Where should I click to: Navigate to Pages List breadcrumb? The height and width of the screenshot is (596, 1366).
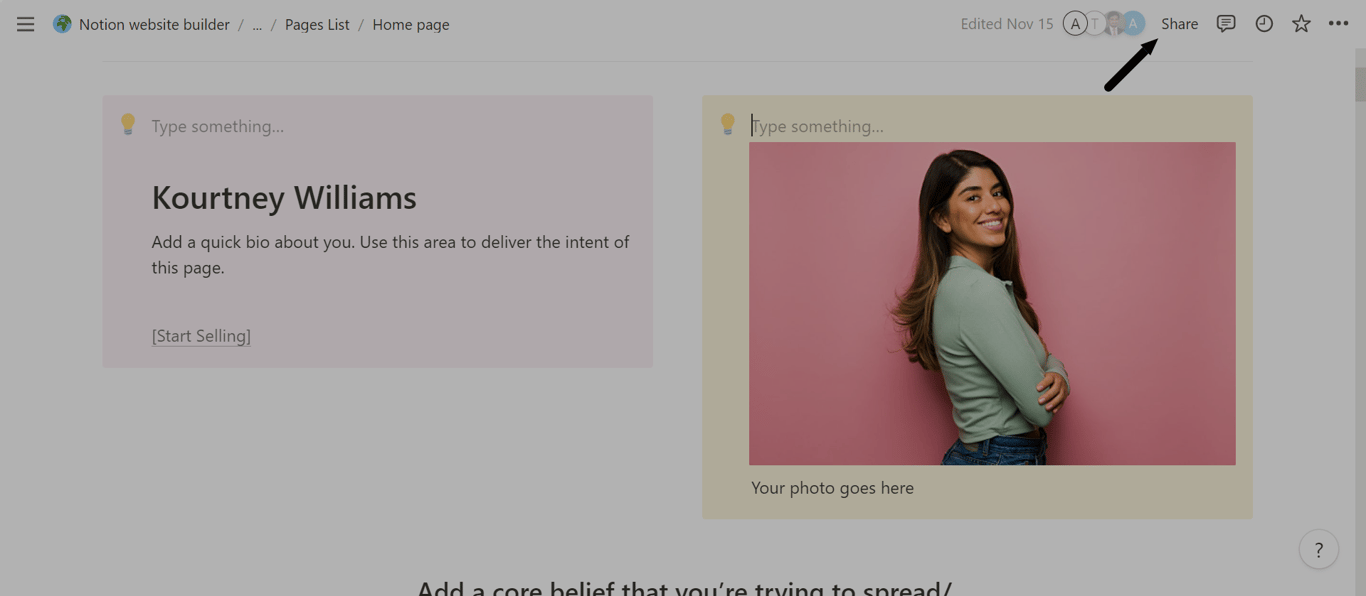[x=316, y=24]
